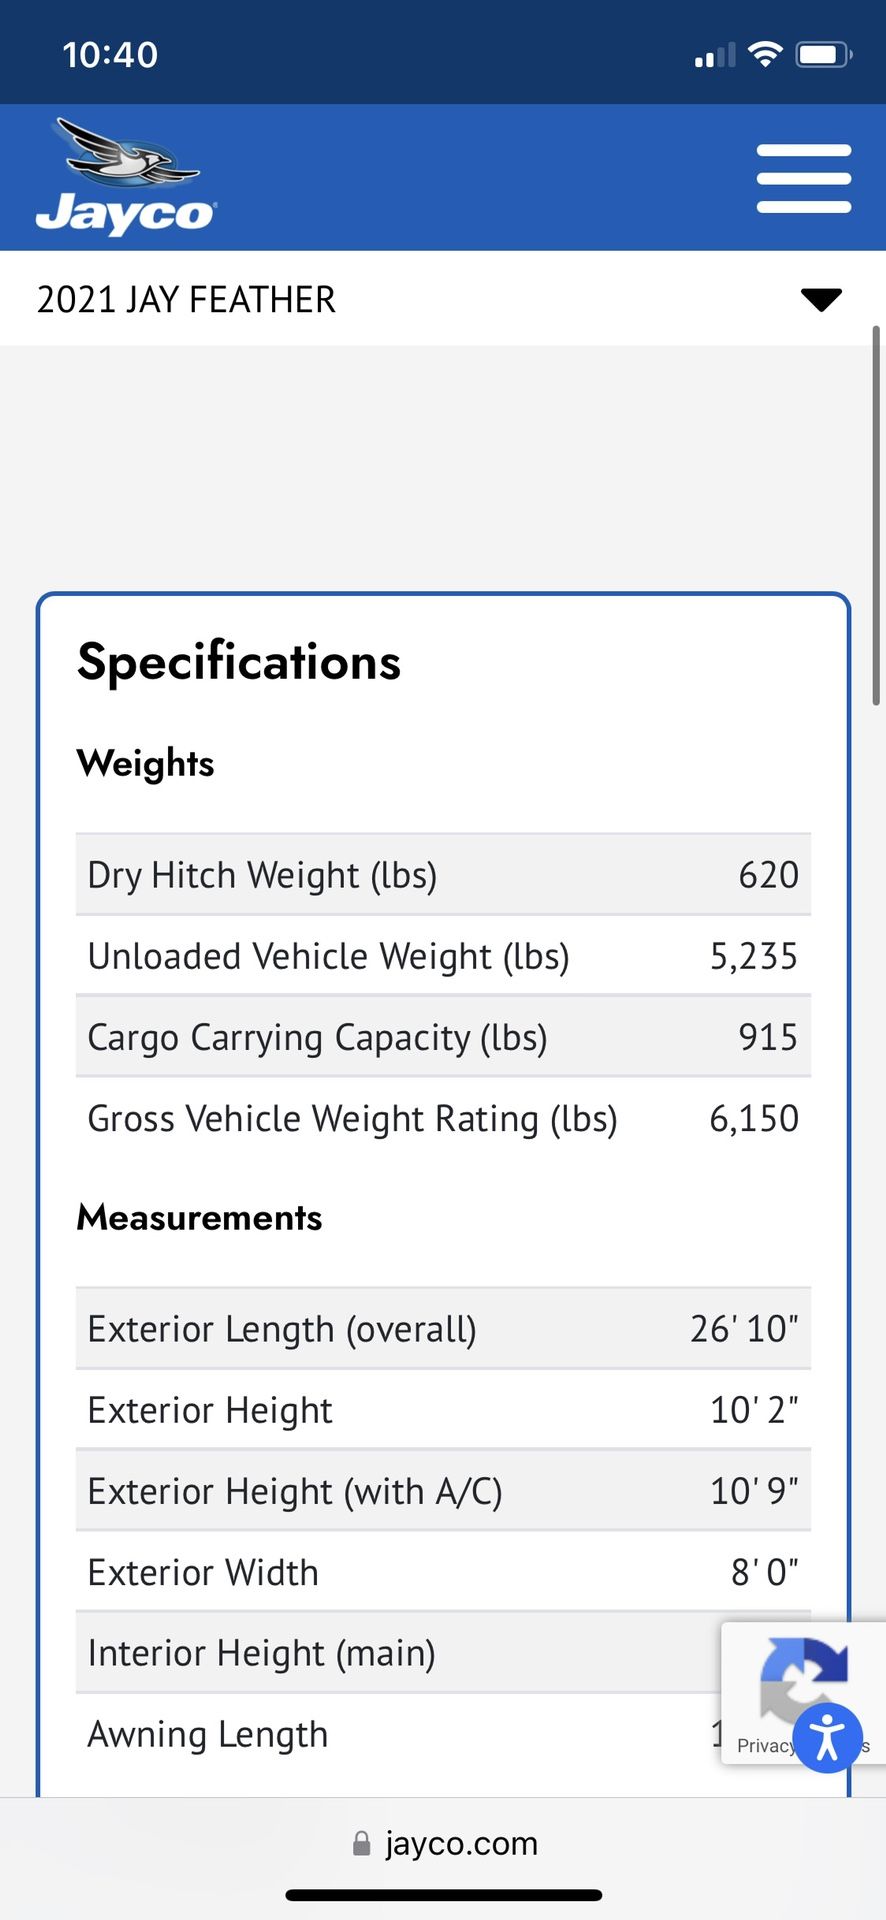Expand the 2021 Jay Feather dropdown arrow
886x1920 pixels.
[821, 299]
